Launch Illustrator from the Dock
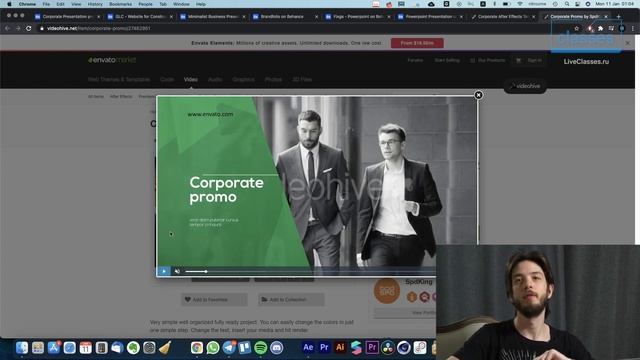This screenshot has width=640, height=360. pyautogui.click(x=340, y=347)
